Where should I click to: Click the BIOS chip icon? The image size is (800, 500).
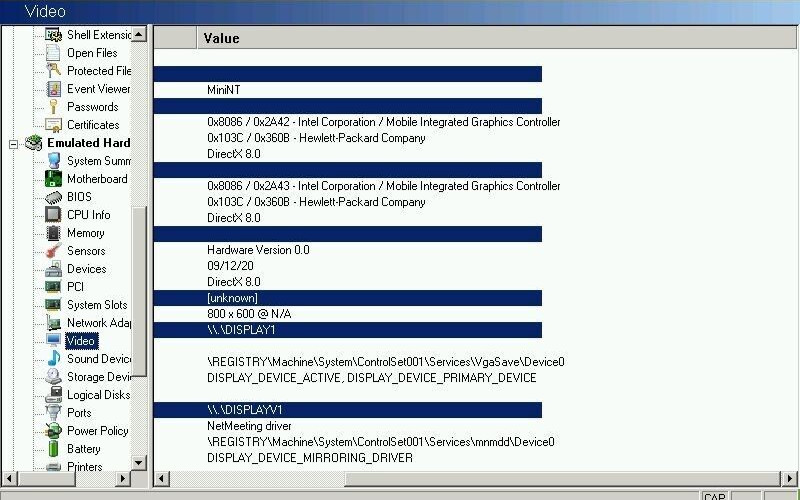click(x=53, y=197)
